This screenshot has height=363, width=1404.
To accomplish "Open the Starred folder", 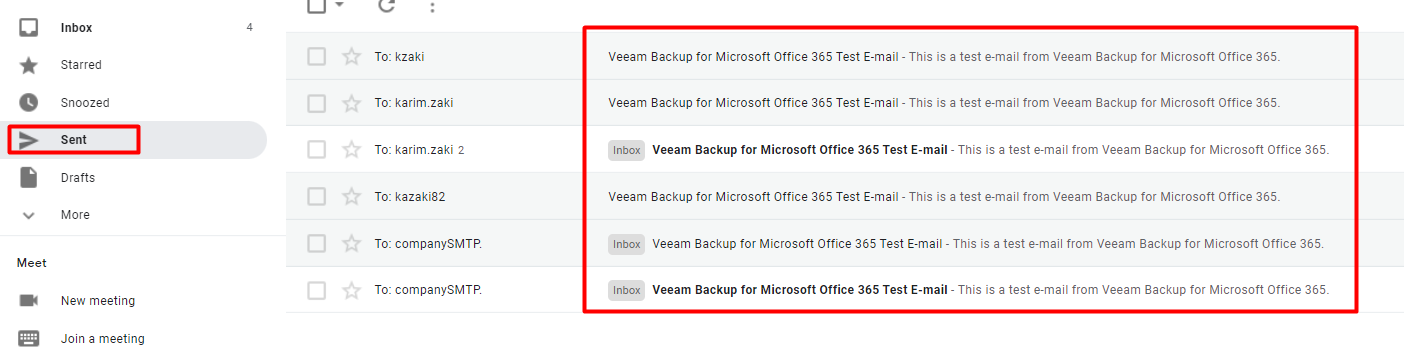I will click(81, 65).
